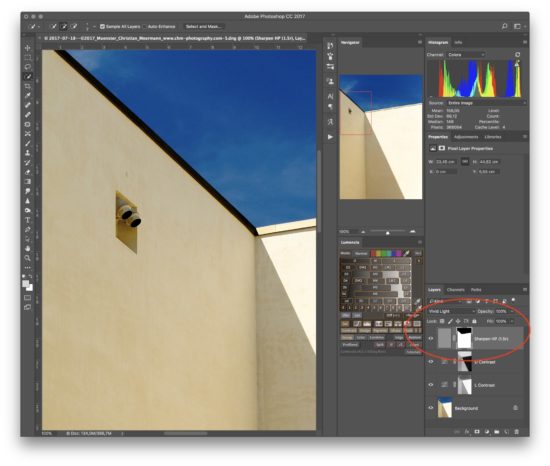Toggle the Sample All Layers checkbox
This screenshot has height=466, width=550.
click(x=102, y=26)
